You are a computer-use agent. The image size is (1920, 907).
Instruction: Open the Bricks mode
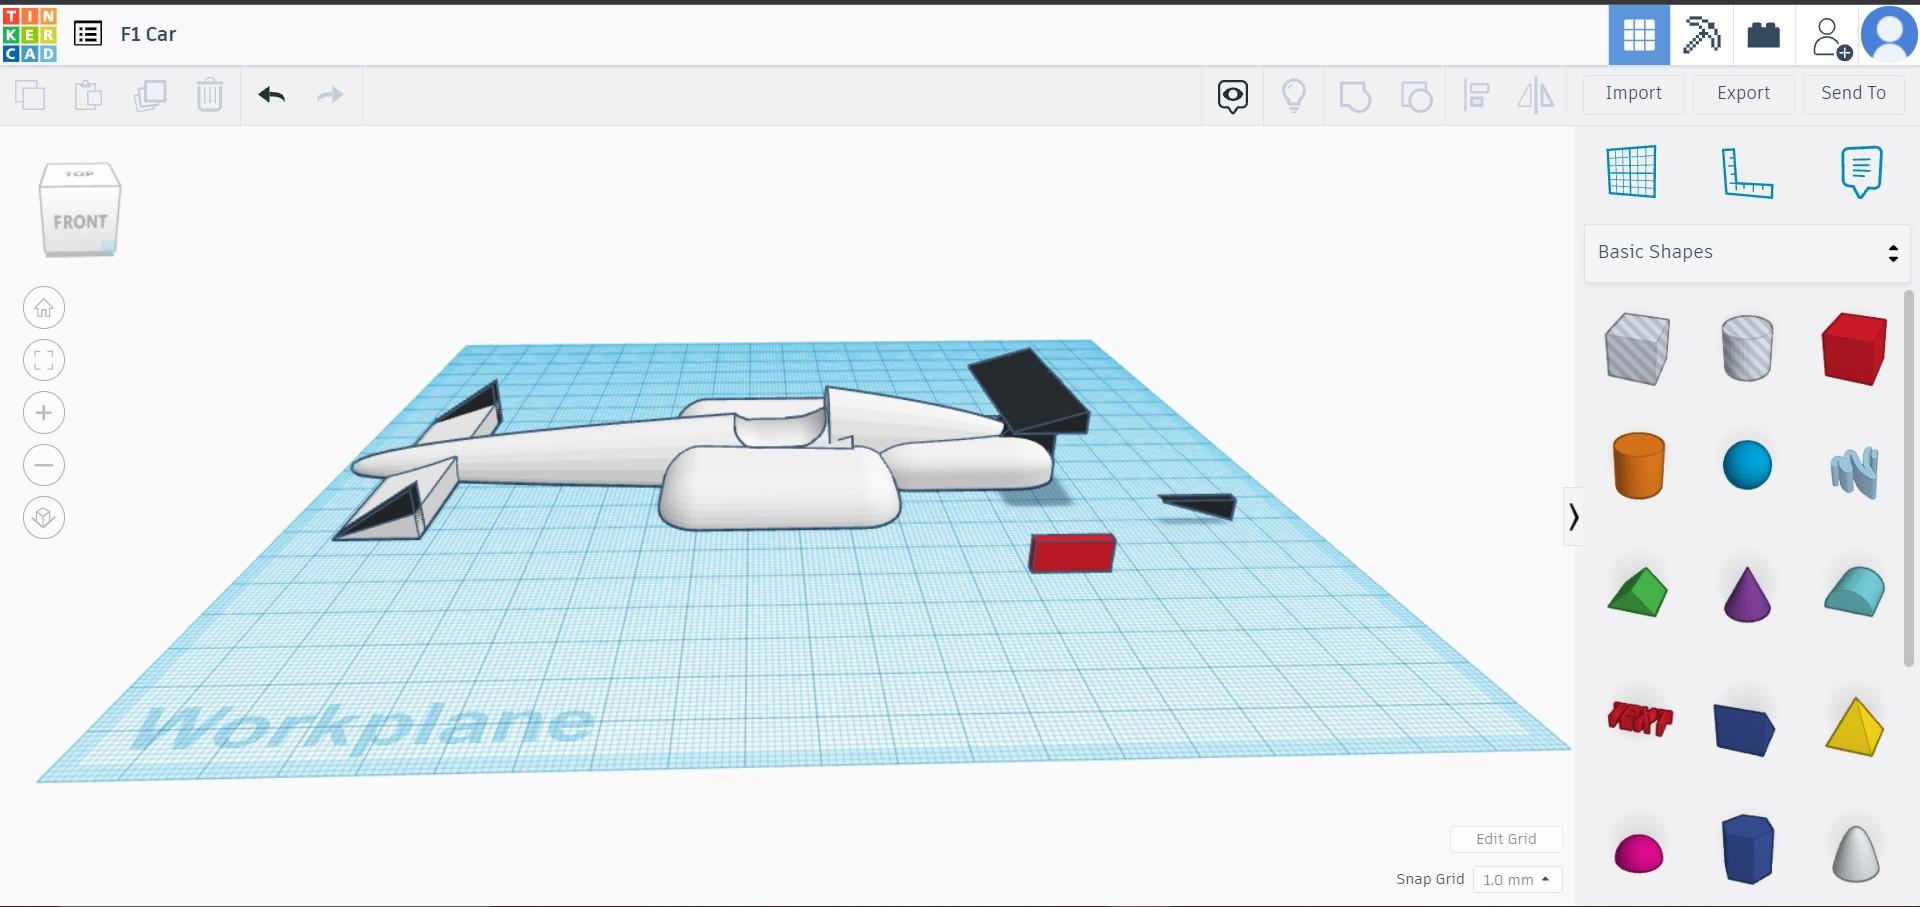[x=1763, y=35]
